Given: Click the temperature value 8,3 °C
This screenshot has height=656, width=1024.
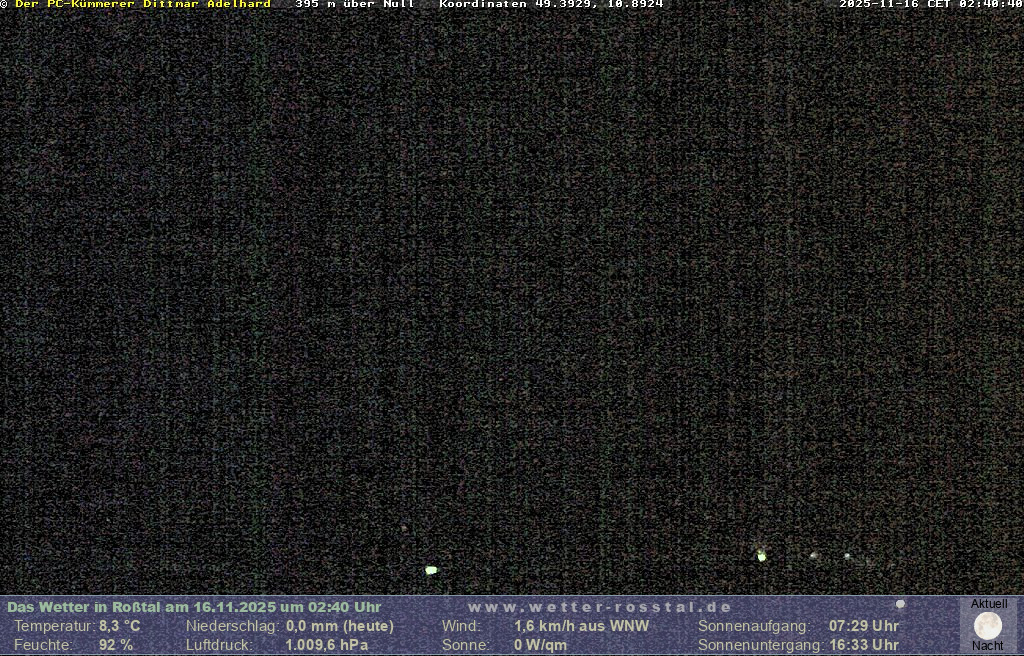Looking at the screenshot, I should click(119, 626).
